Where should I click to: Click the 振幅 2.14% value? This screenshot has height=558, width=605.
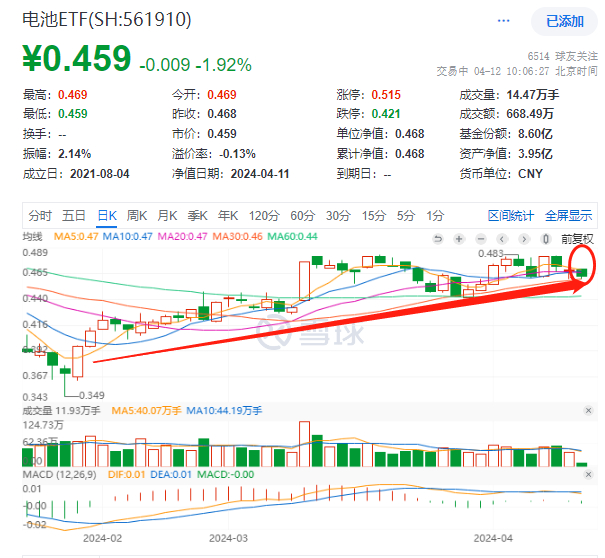tap(74, 154)
